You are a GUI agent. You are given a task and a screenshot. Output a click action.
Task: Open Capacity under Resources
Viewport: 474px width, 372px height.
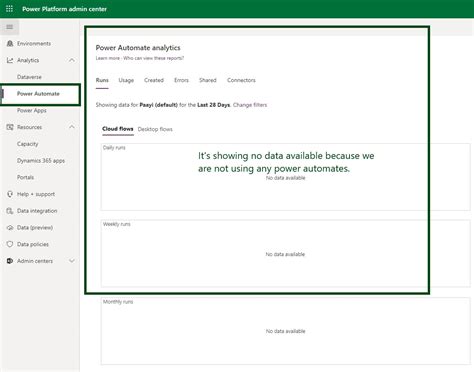(28, 144)
